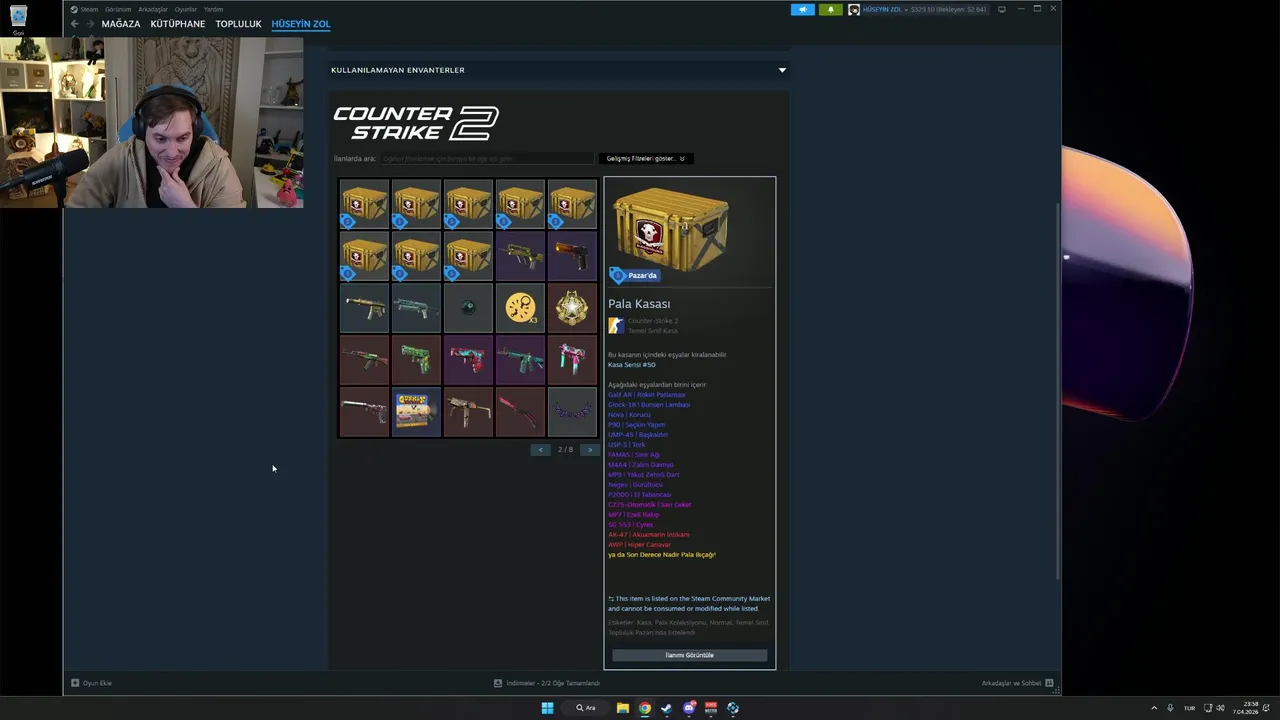Click the back navigation arrow in Steam

point(74,24)
